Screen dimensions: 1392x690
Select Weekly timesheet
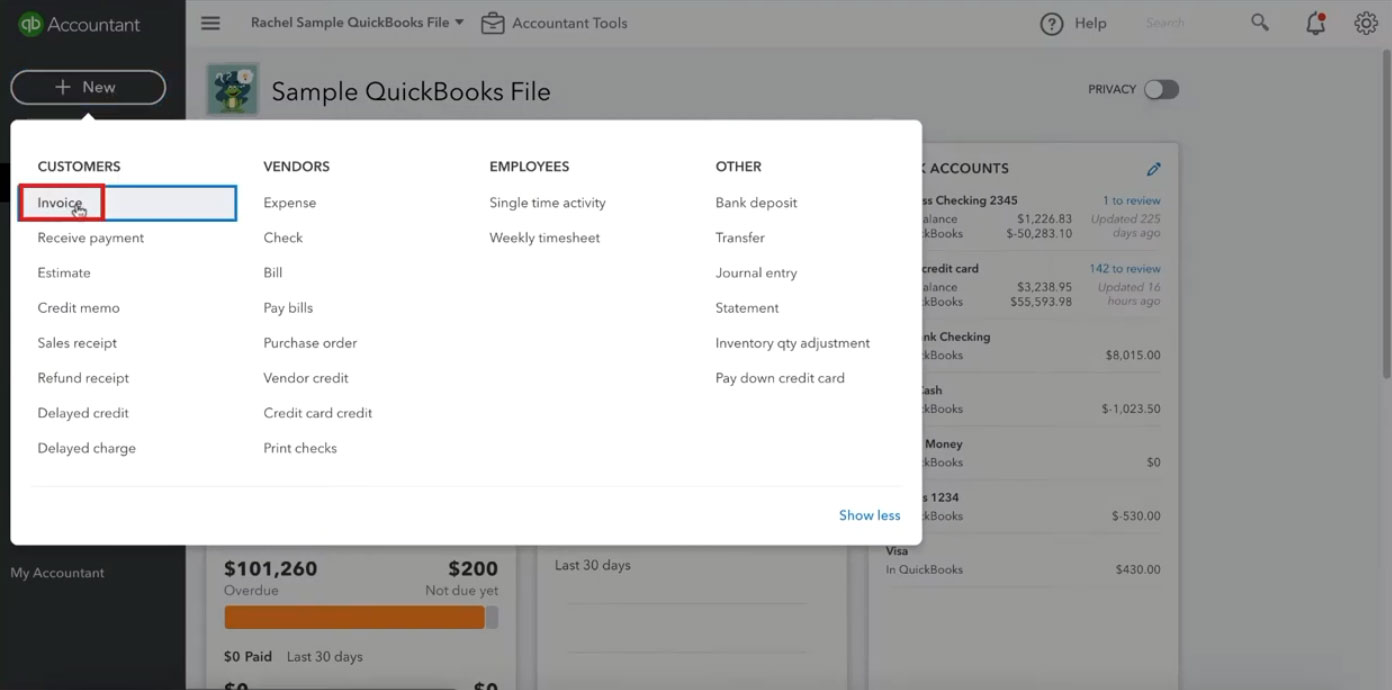pyautogui.click(x=545, y=238)
